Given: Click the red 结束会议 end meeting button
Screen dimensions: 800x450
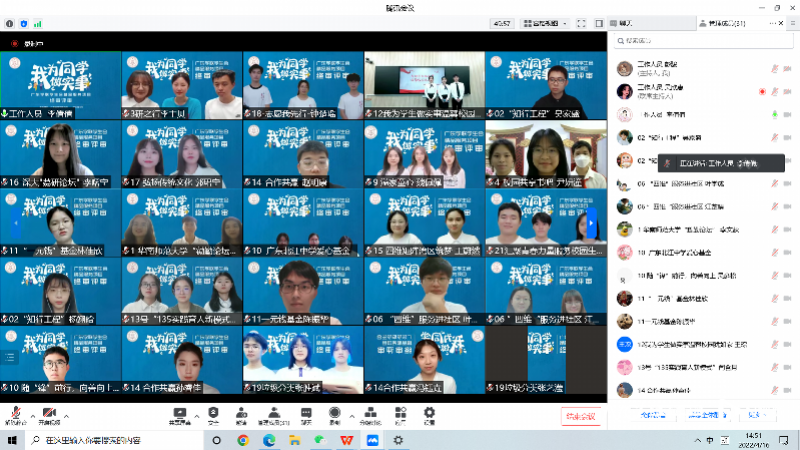Looking at the screenshot, I should click(x=579, y=416).
